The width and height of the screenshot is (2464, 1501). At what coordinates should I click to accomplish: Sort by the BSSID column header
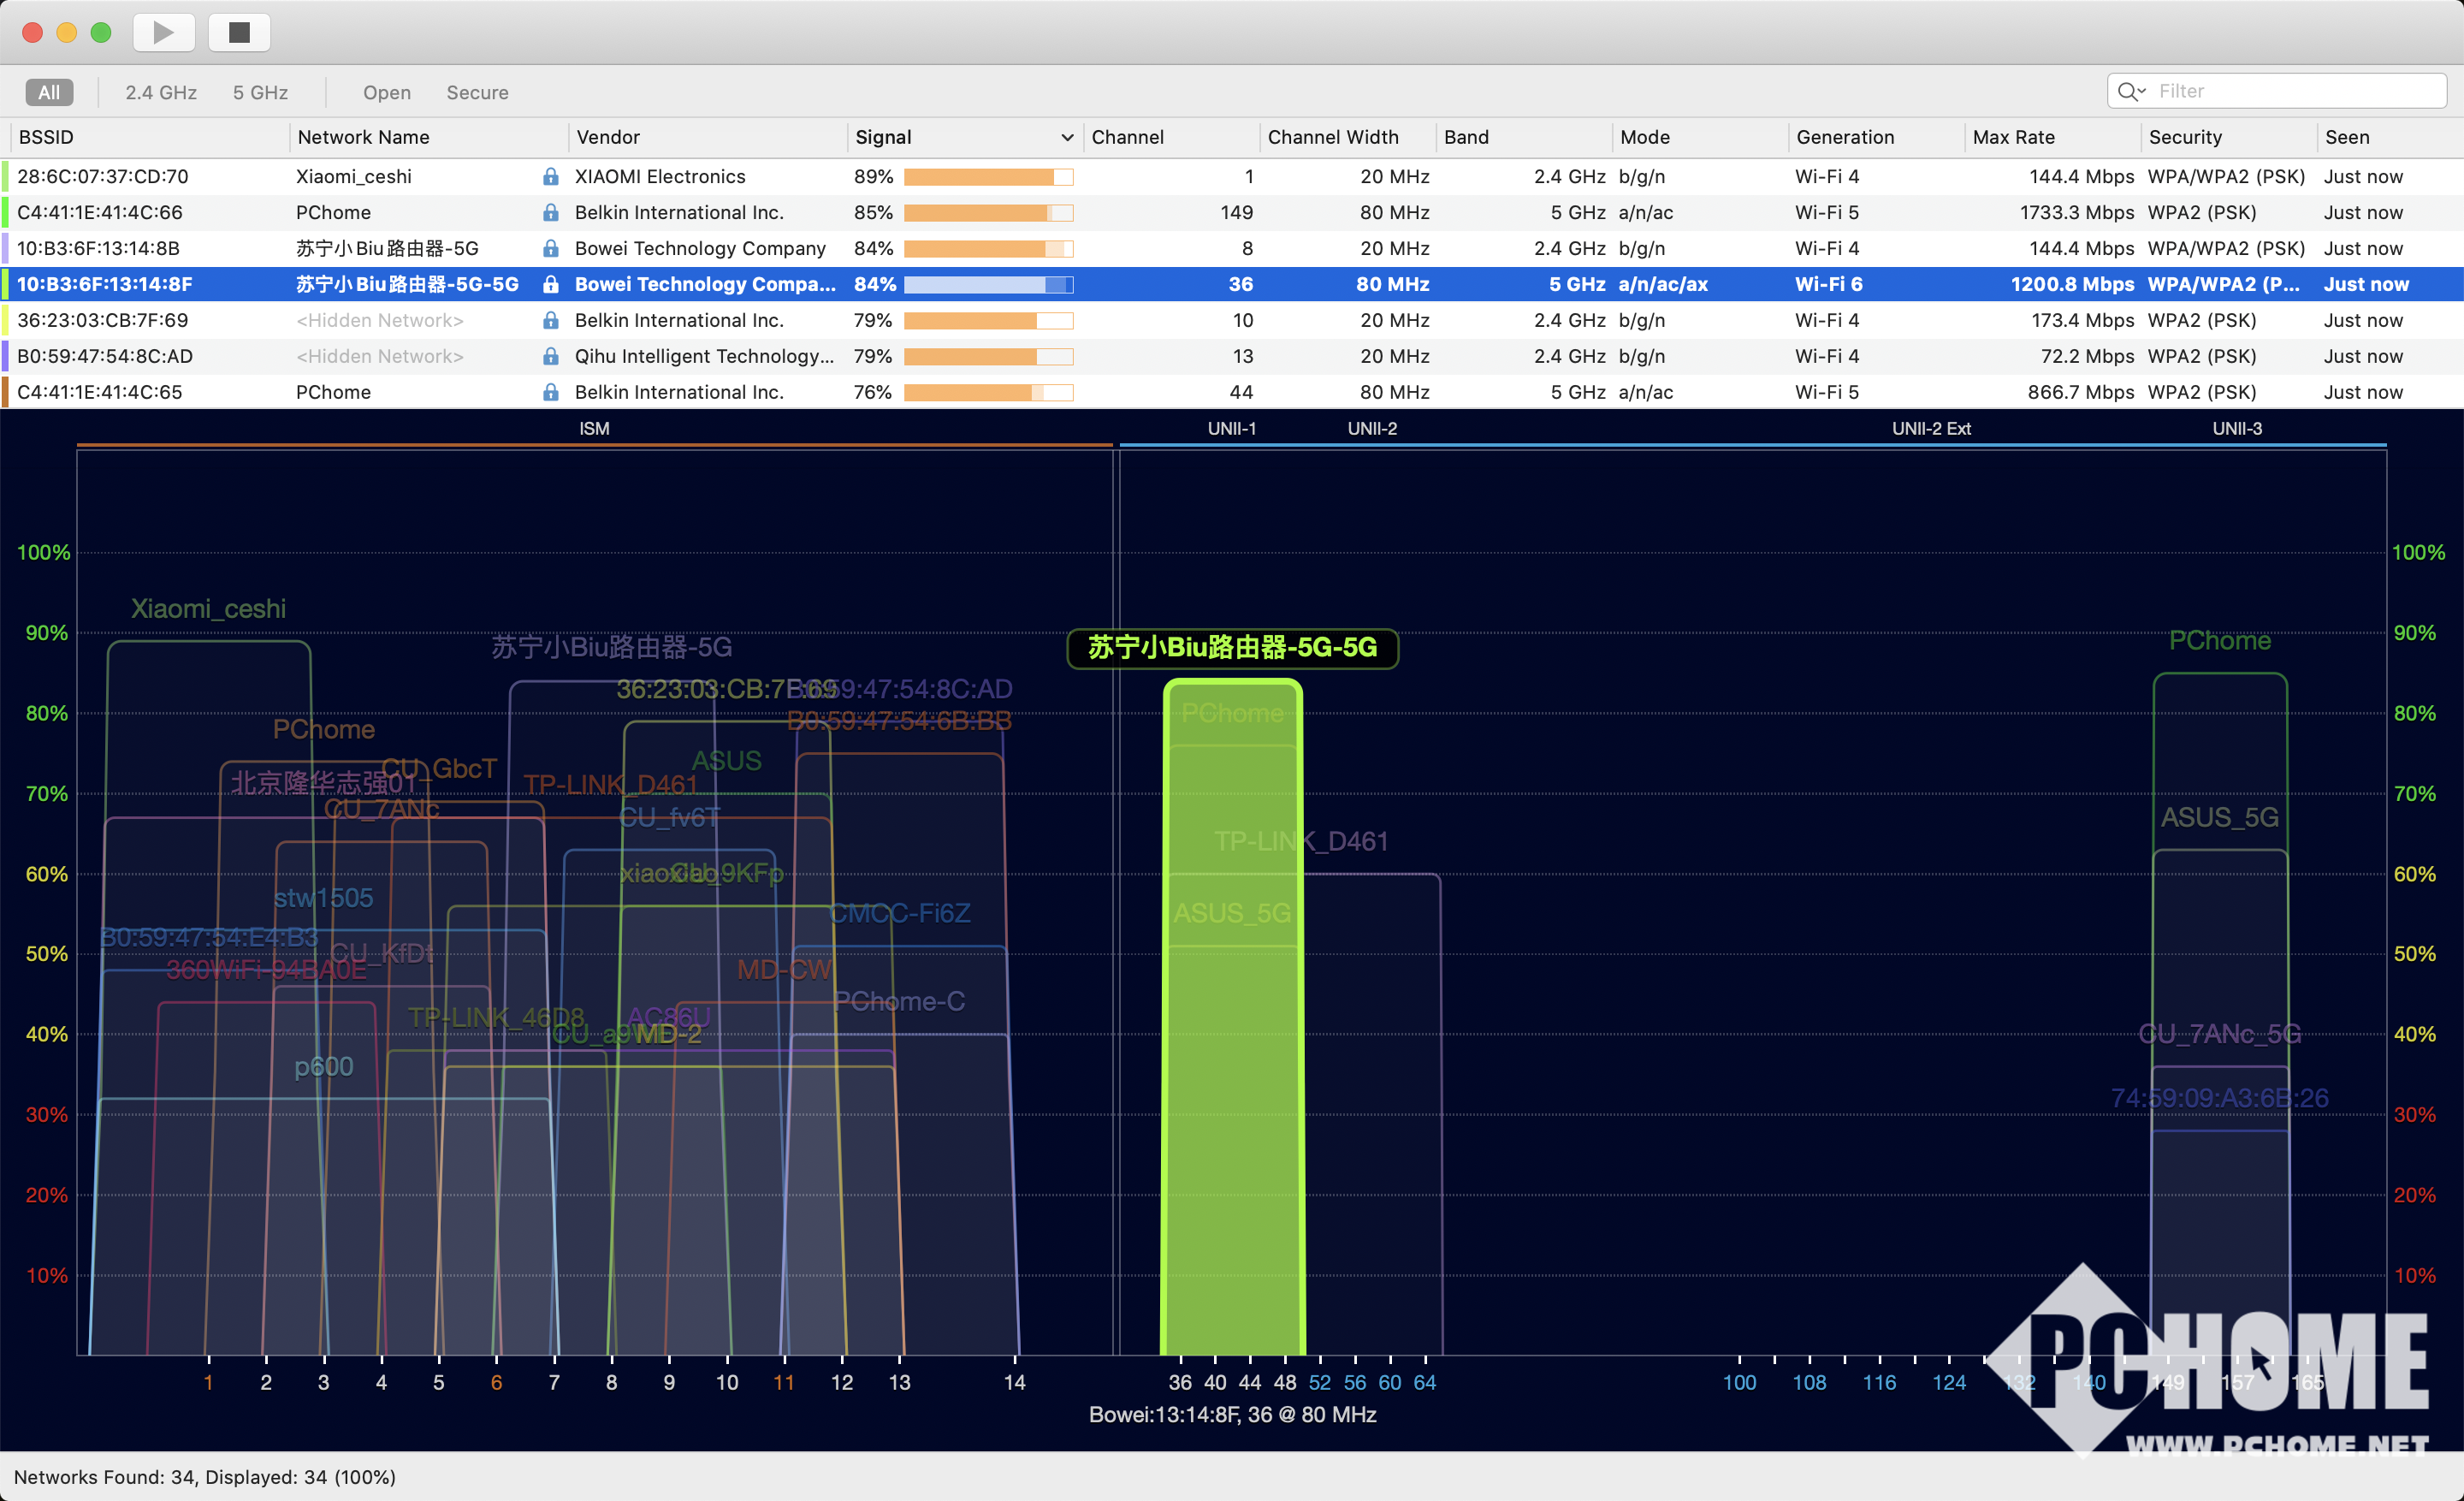pyautogui.click(x=150, y=137)
